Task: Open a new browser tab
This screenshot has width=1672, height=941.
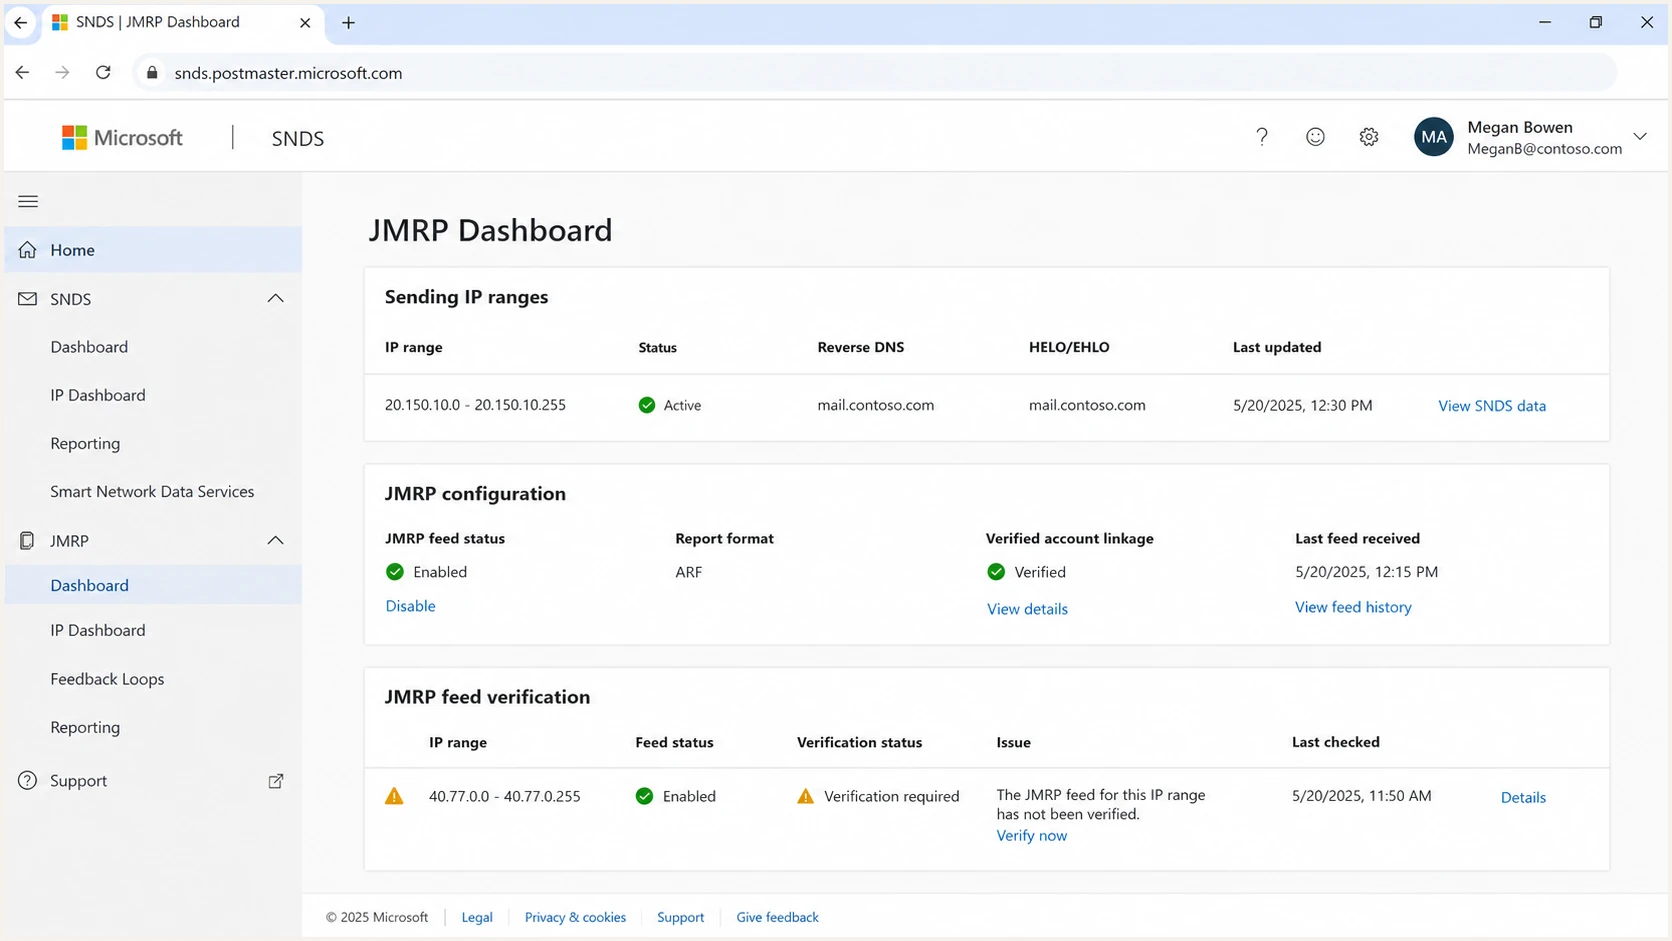Action: coord(348,22)
